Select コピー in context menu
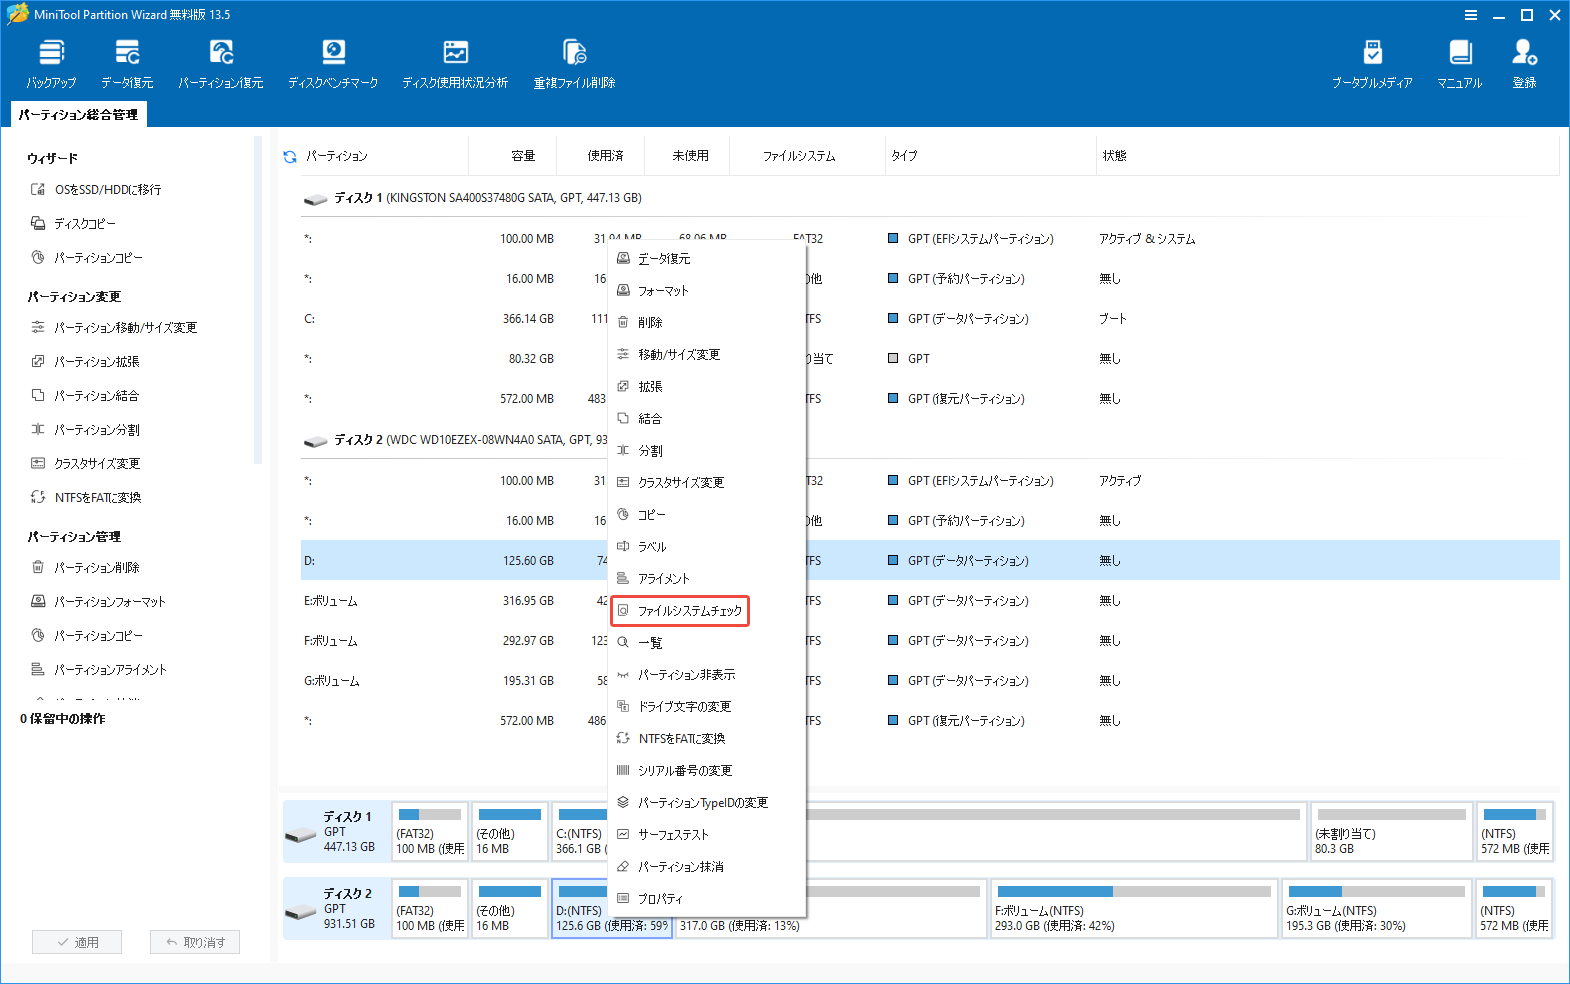Image resolution: width=1570 pixels, height=984 pixels. point(707,514)
